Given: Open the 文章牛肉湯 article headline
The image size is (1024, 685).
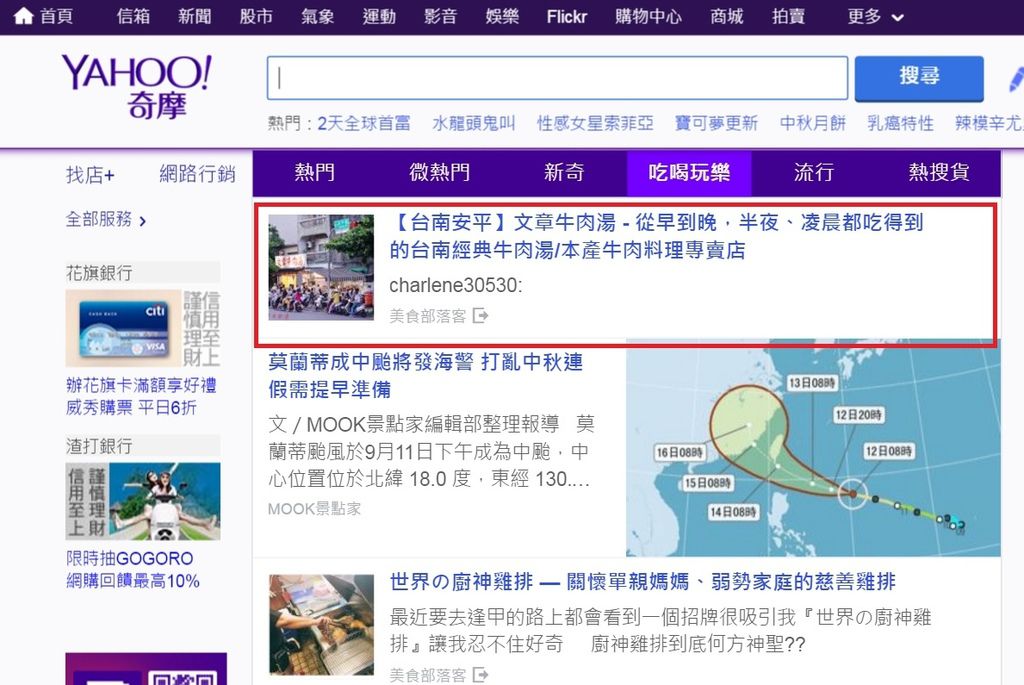Looking at the screenshot, I should pos(656,236).
